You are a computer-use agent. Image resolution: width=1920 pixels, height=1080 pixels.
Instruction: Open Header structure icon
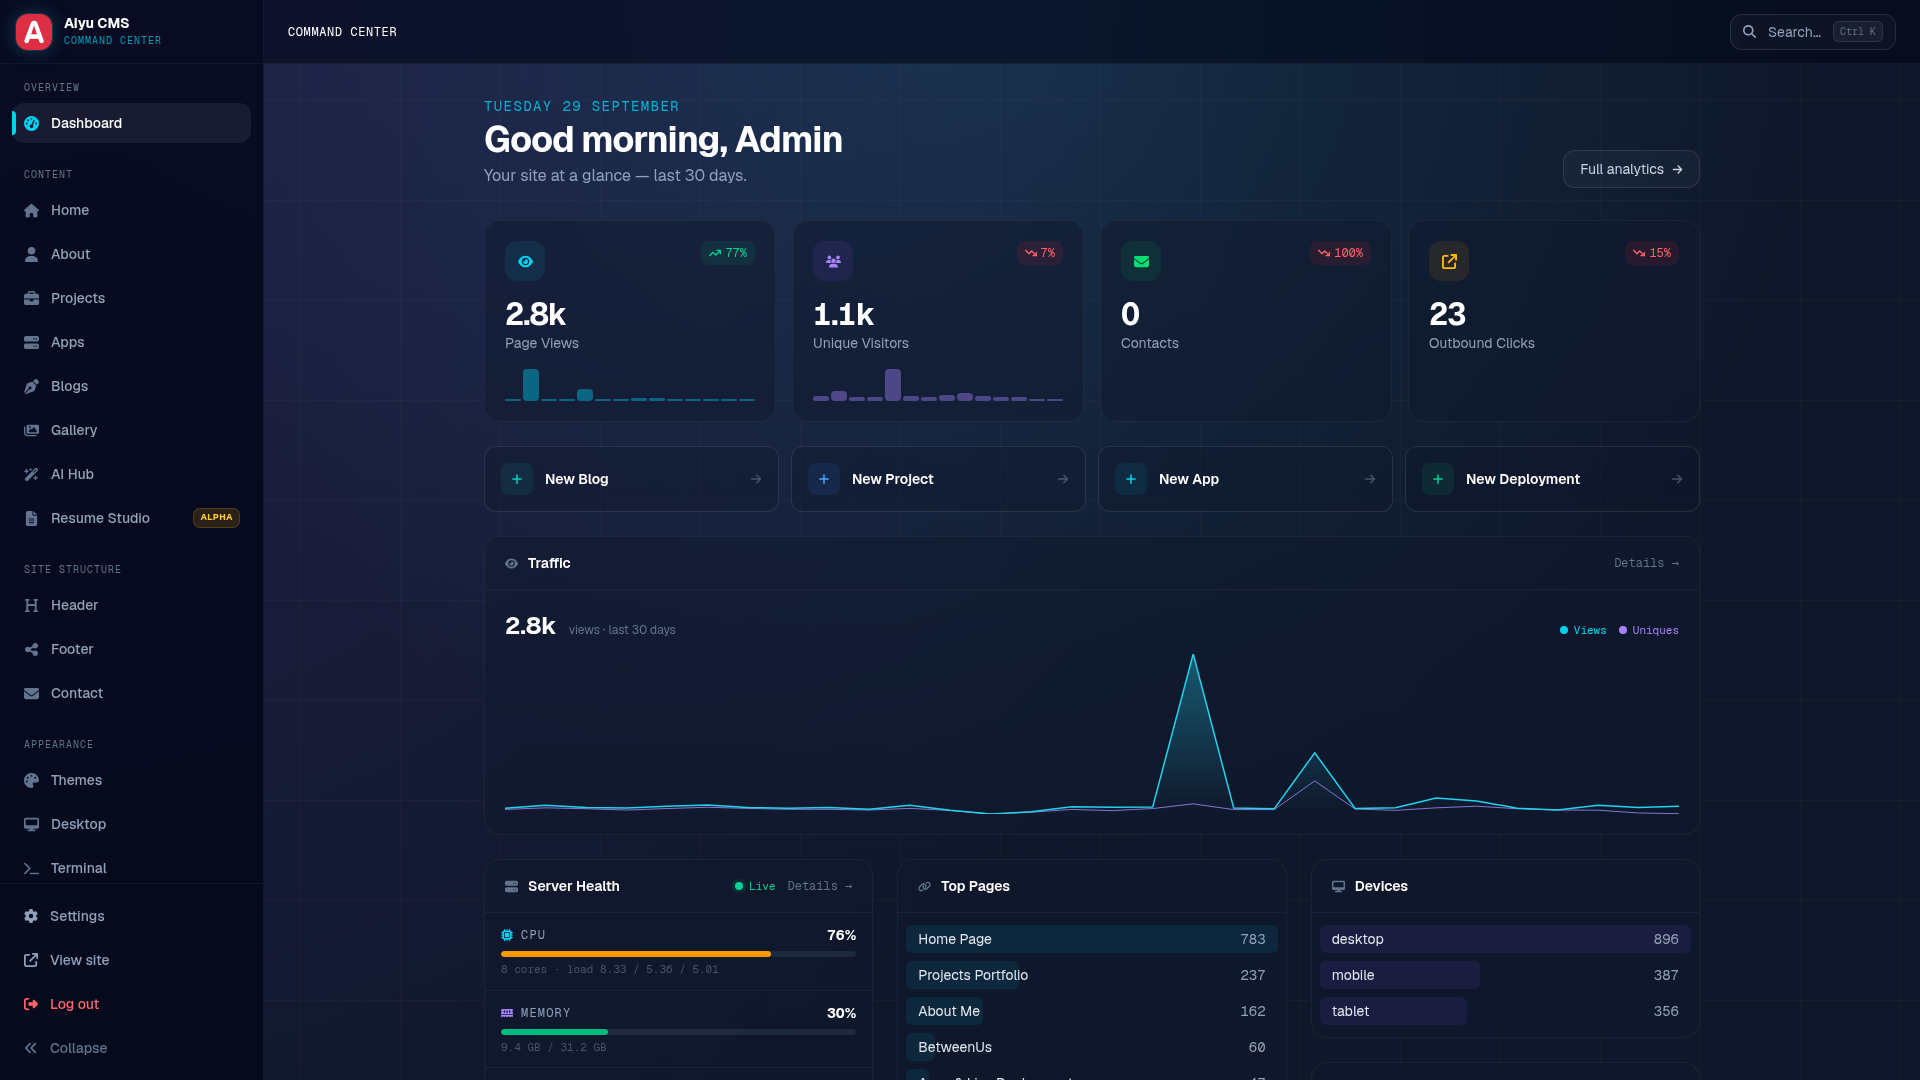point(31,605)
